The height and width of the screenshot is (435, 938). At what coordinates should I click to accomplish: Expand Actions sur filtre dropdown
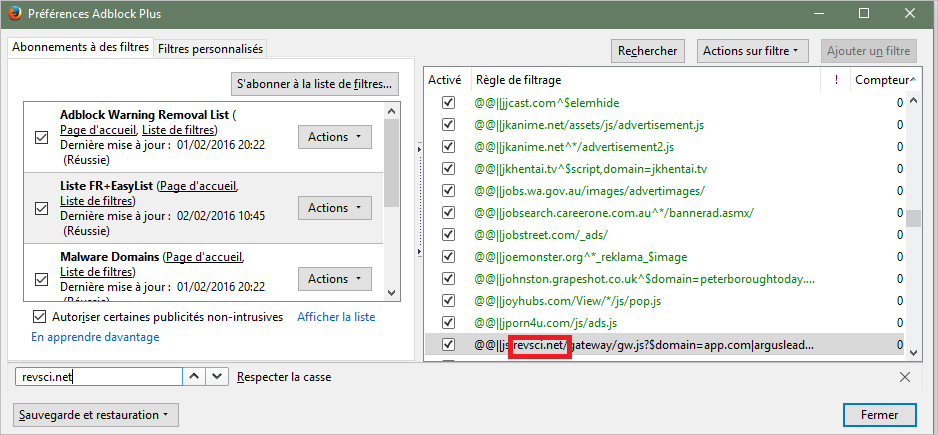coord(750,50)
